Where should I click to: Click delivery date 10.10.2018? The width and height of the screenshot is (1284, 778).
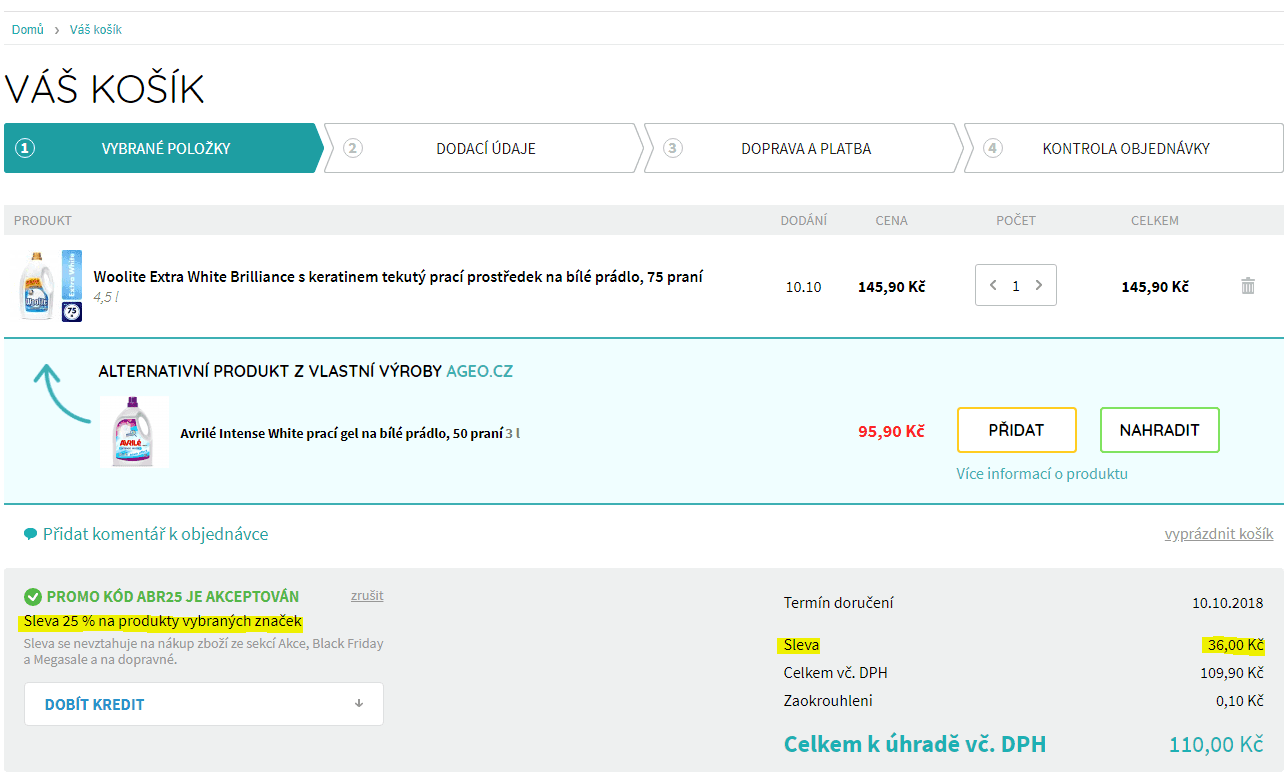pyautogui.click(x=1228, y=603)
